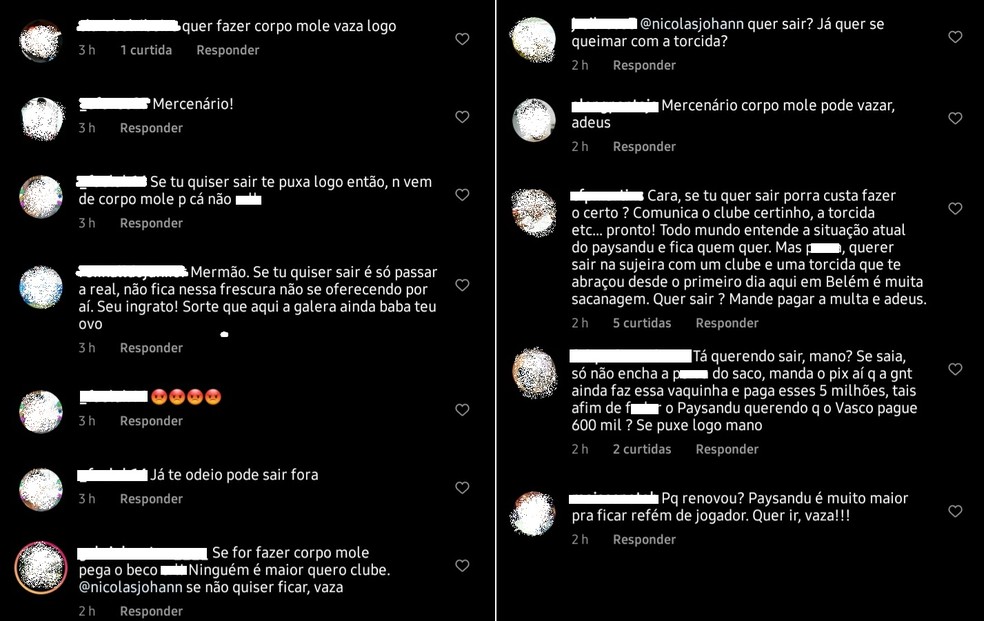Like the 'quer fazer corpo mole vaza logo' comment
This screenshot has width=984, height=621.
pos(462,39)
